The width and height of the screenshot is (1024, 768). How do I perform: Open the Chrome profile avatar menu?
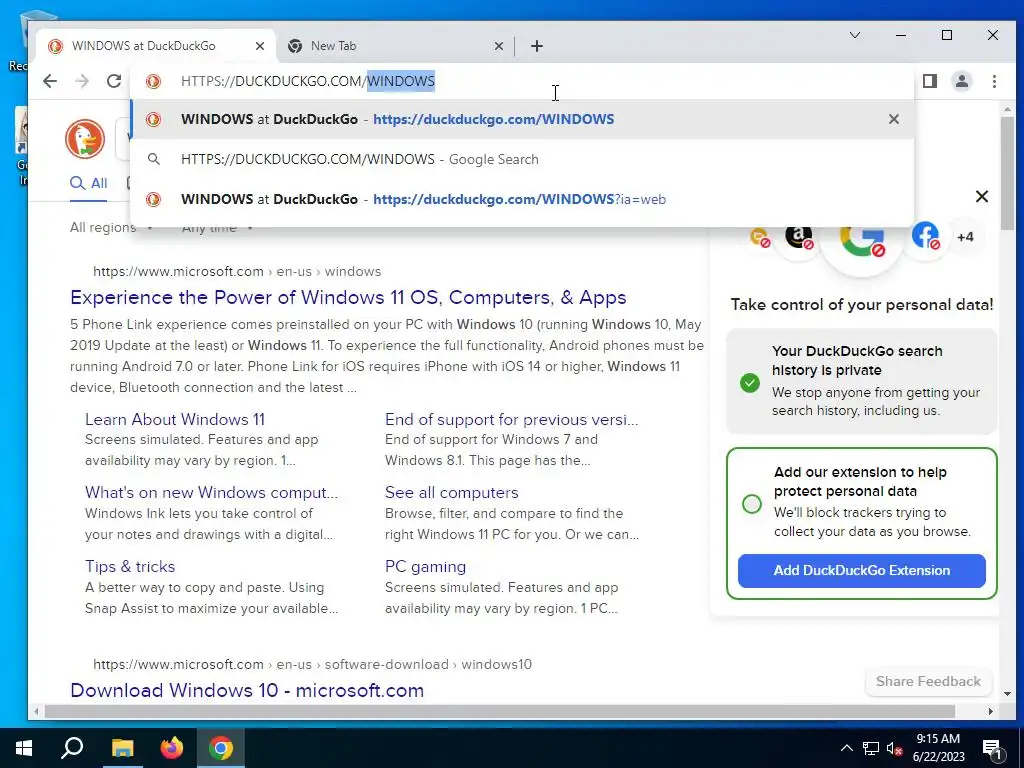click(962, 81)
